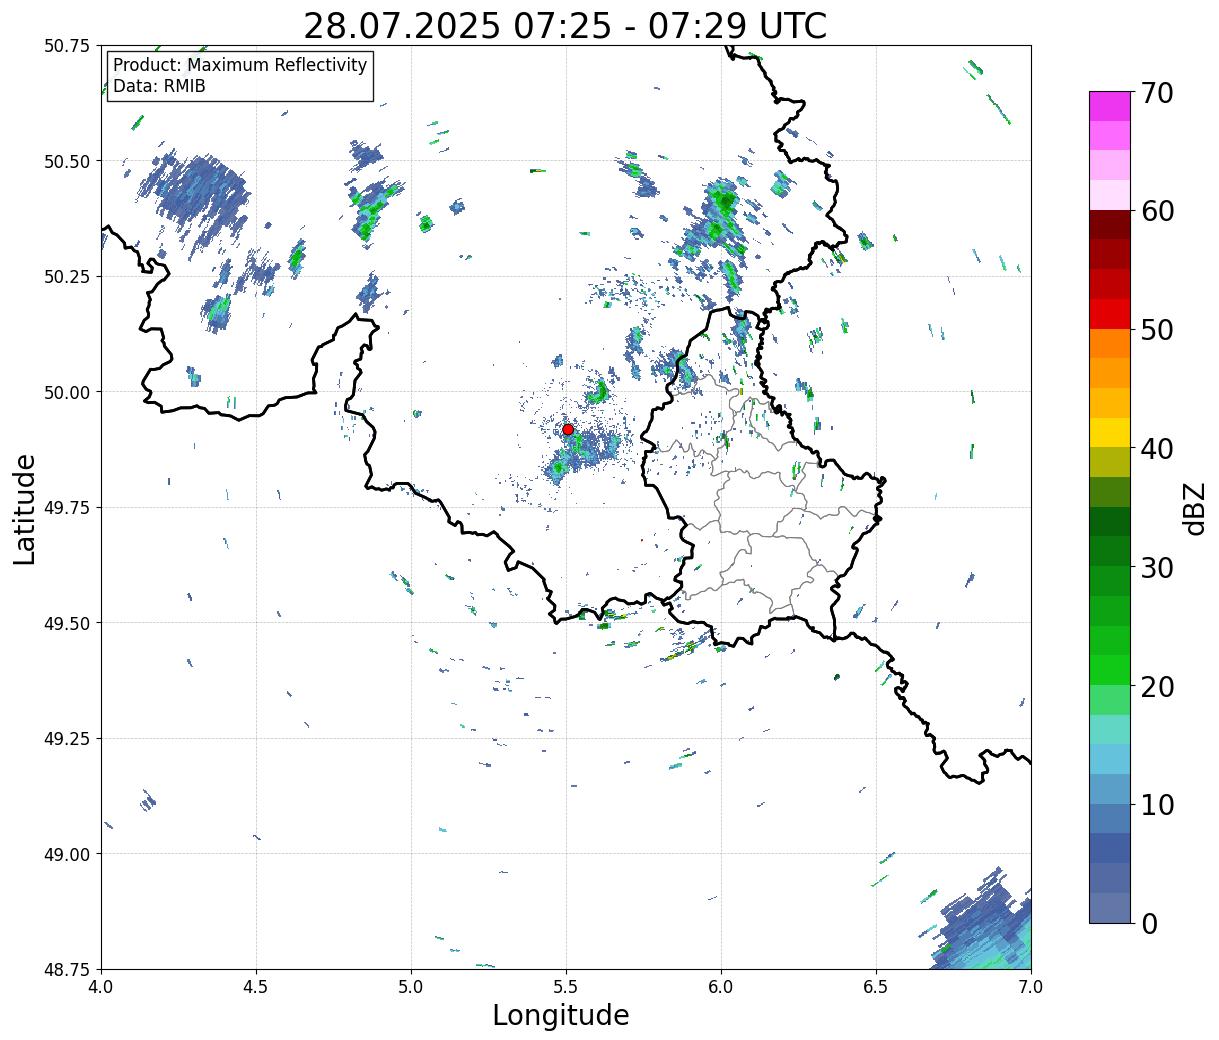Image resolution: width=1219 pixels, height=1040 pixels.
Task: Click the 49.75 latitude tick label
Action: (x=67, y=508)
